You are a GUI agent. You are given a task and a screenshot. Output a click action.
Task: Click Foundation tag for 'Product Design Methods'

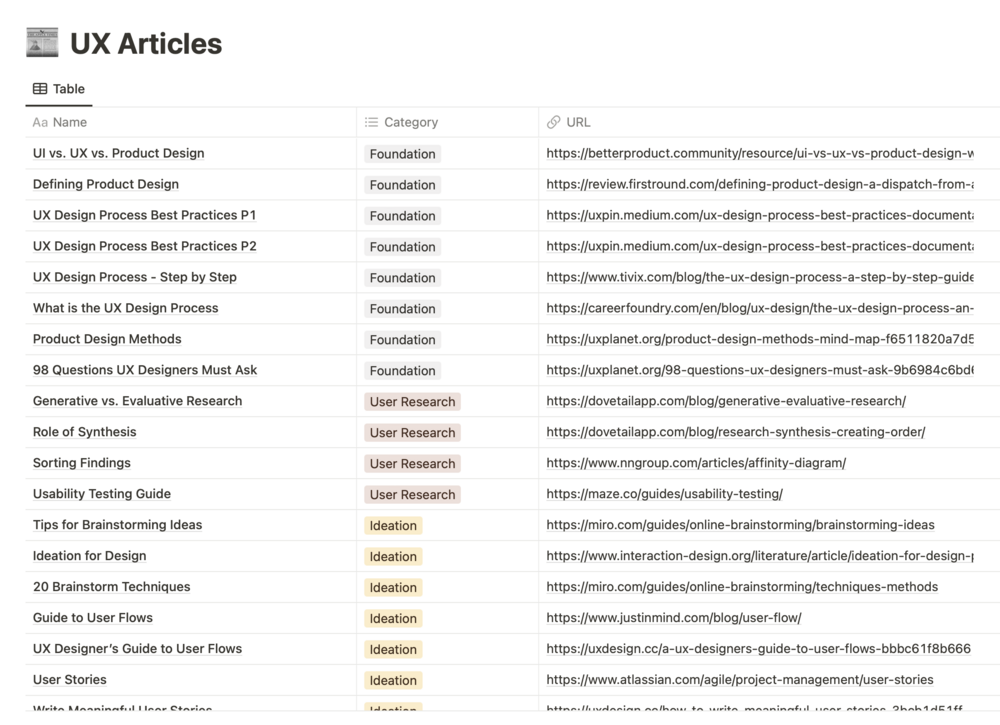coord(402,340)
